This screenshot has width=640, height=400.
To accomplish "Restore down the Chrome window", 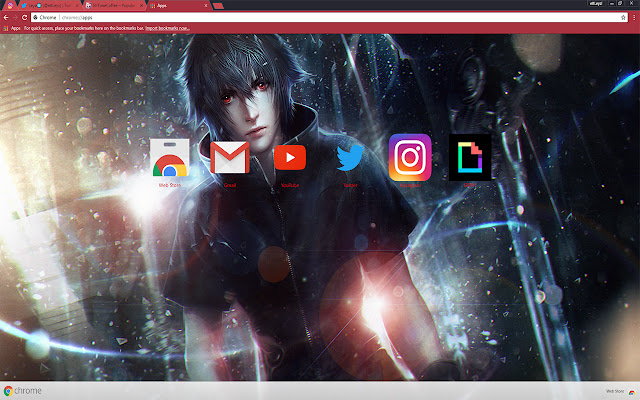I will [x=620, y=3].
